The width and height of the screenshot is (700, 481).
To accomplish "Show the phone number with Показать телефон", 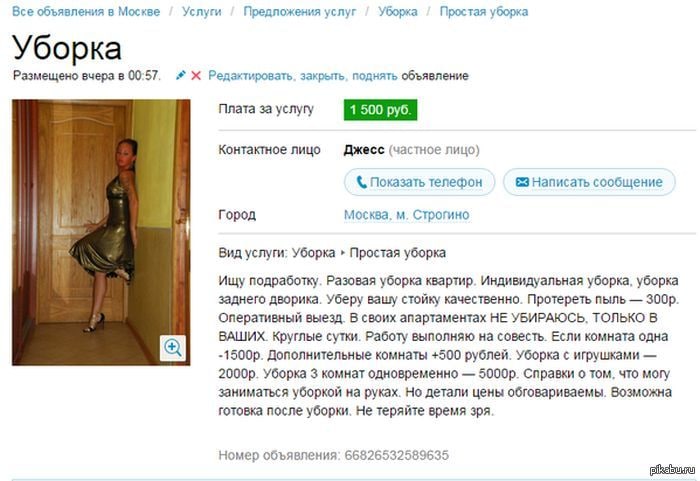I will [419, 182].
